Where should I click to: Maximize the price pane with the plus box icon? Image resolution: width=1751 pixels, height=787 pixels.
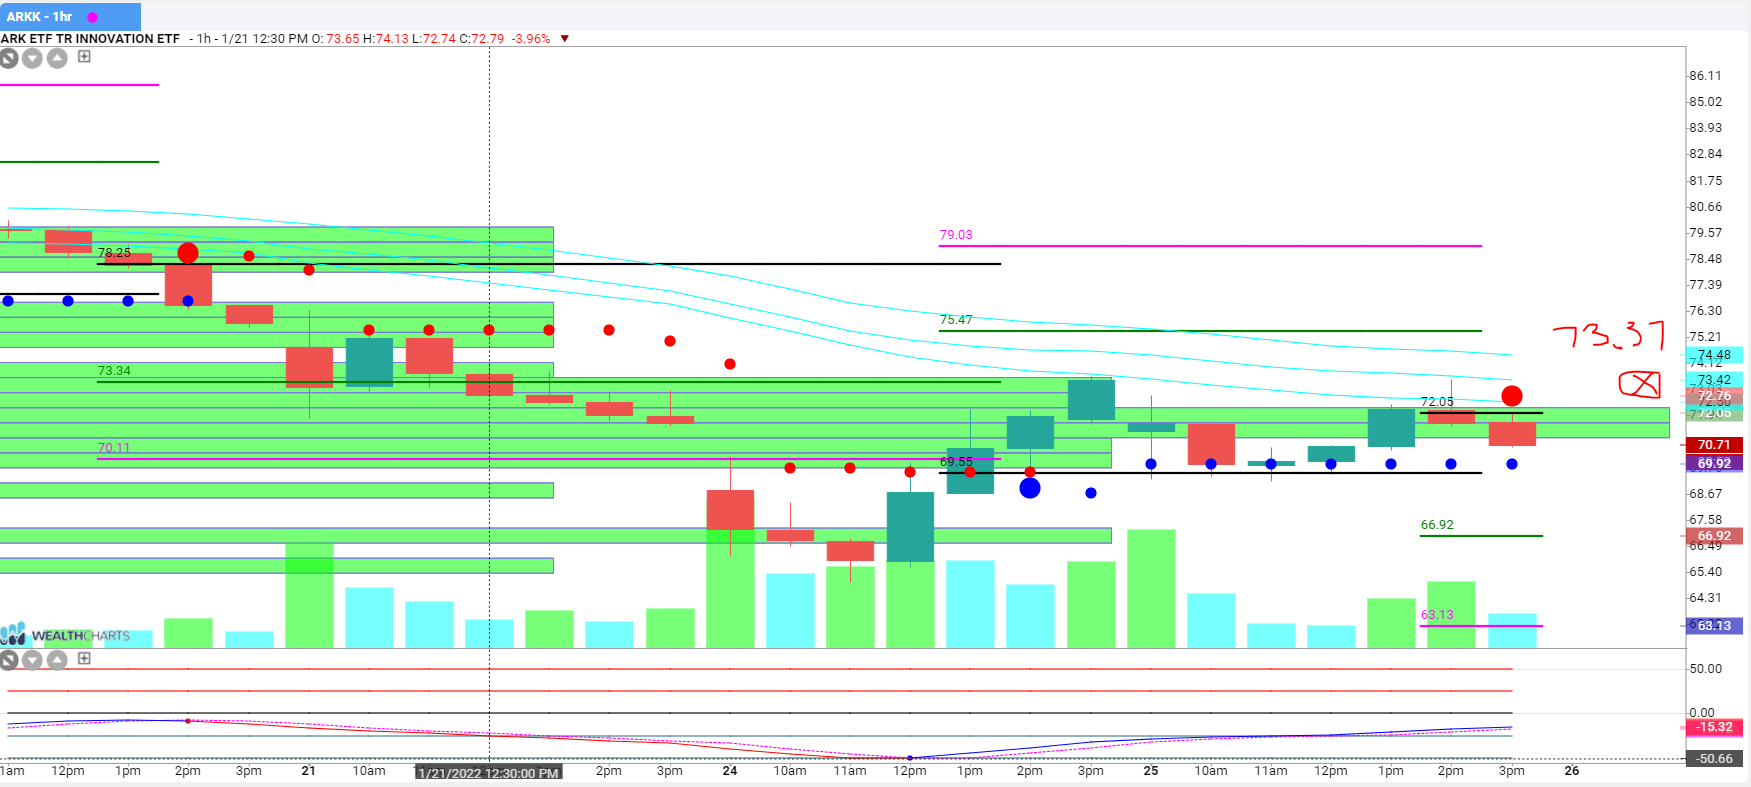coord(84,57)
